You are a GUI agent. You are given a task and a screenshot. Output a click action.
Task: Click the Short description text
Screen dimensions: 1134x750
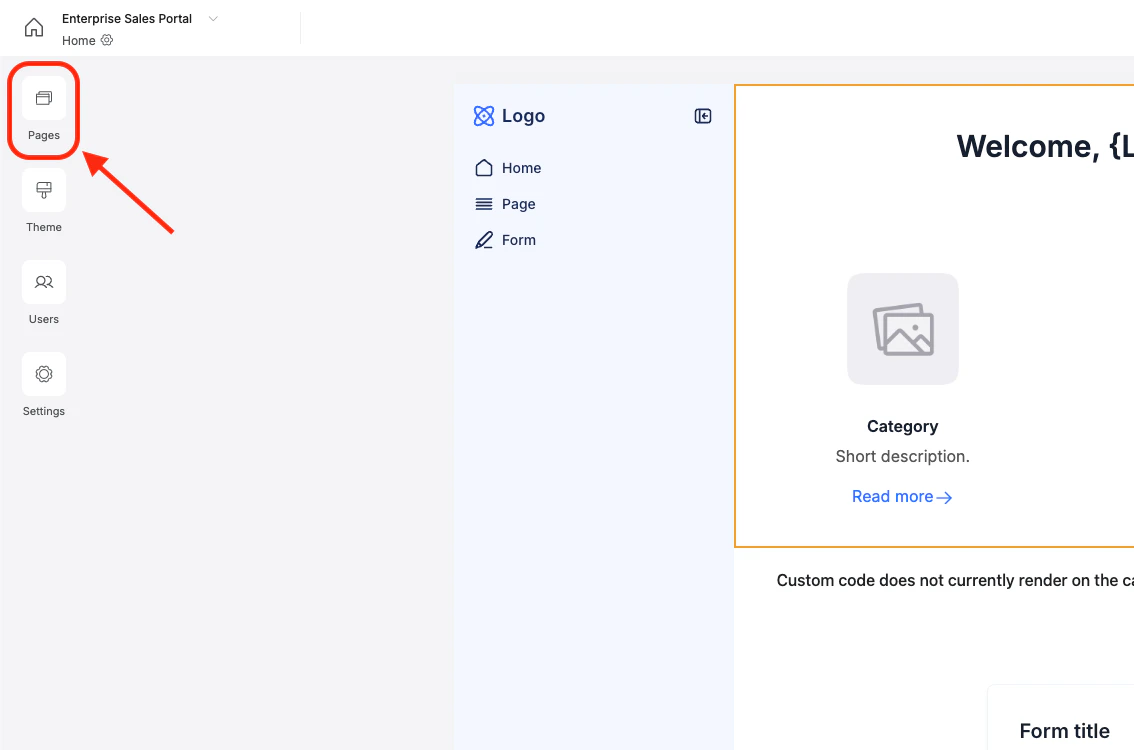(903, 456)
